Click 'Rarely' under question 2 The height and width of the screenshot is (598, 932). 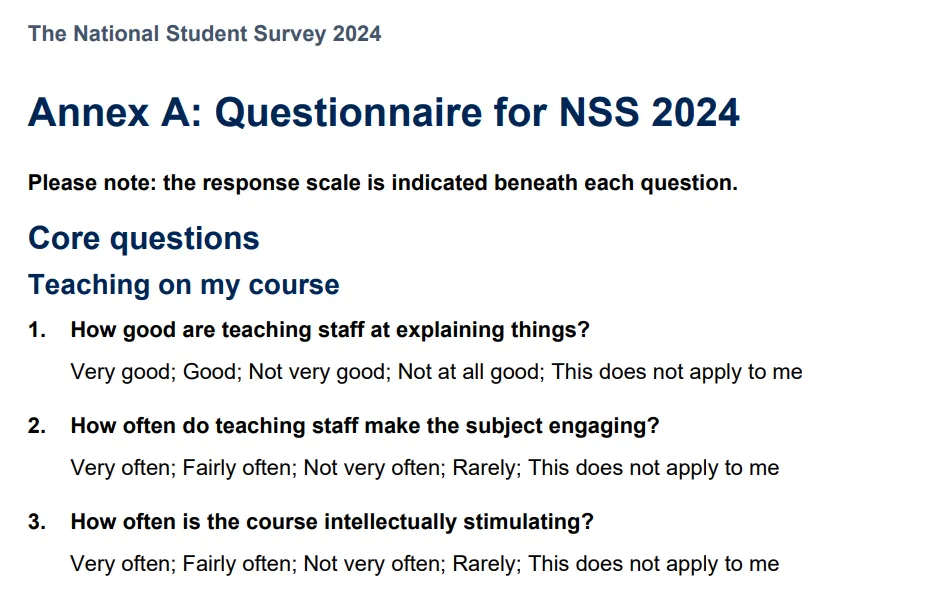click(x=486, y=468)
